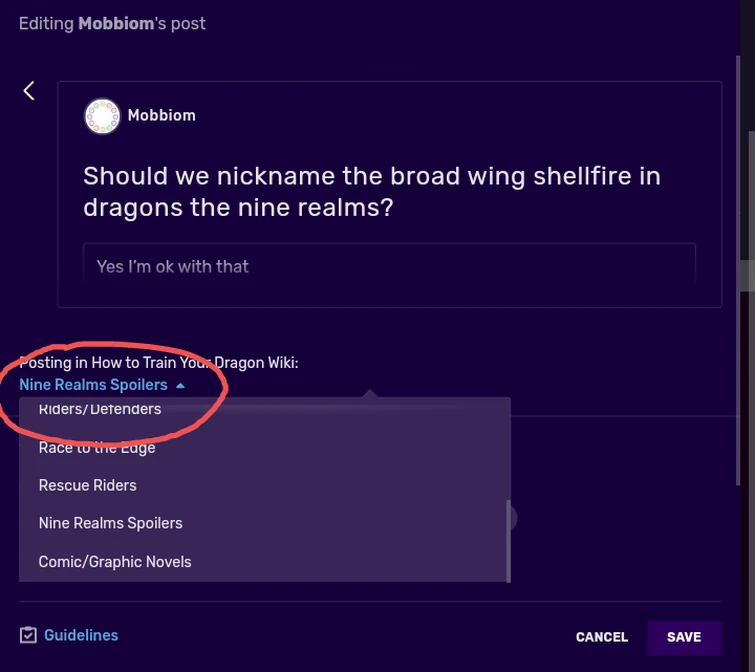Click the post title text field

pyautogui.click(x=372, y=192)
